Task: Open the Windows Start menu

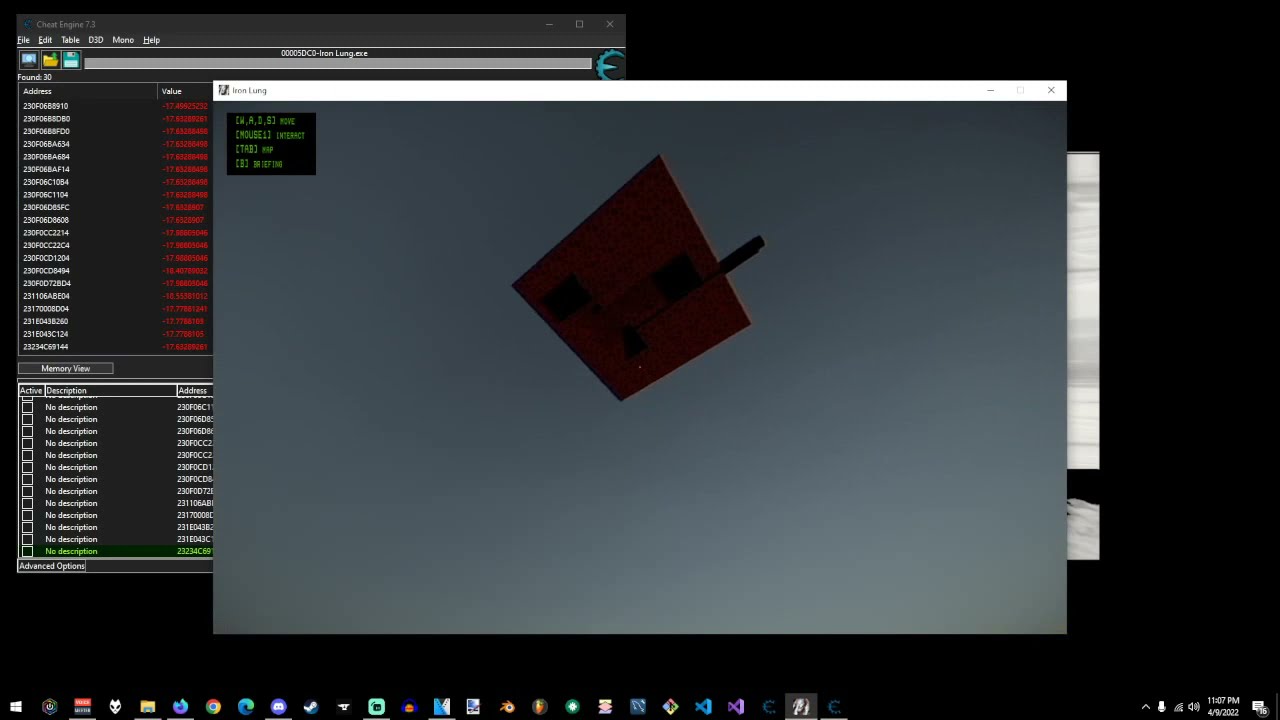Action: [16, 707]
